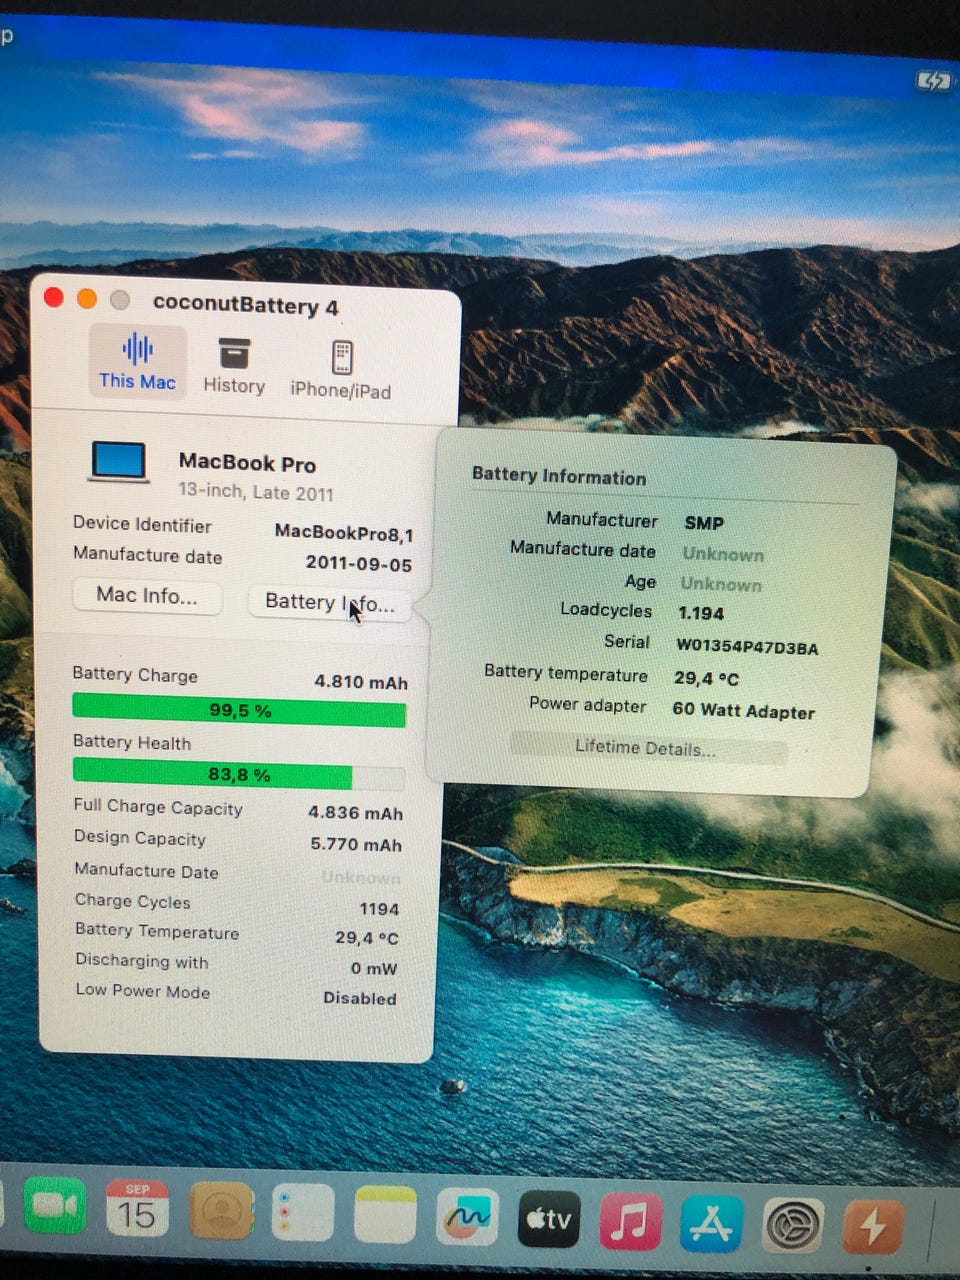960x1280 pixels.
Task: Click the Mac Info... button
Action: coord(147,596)
